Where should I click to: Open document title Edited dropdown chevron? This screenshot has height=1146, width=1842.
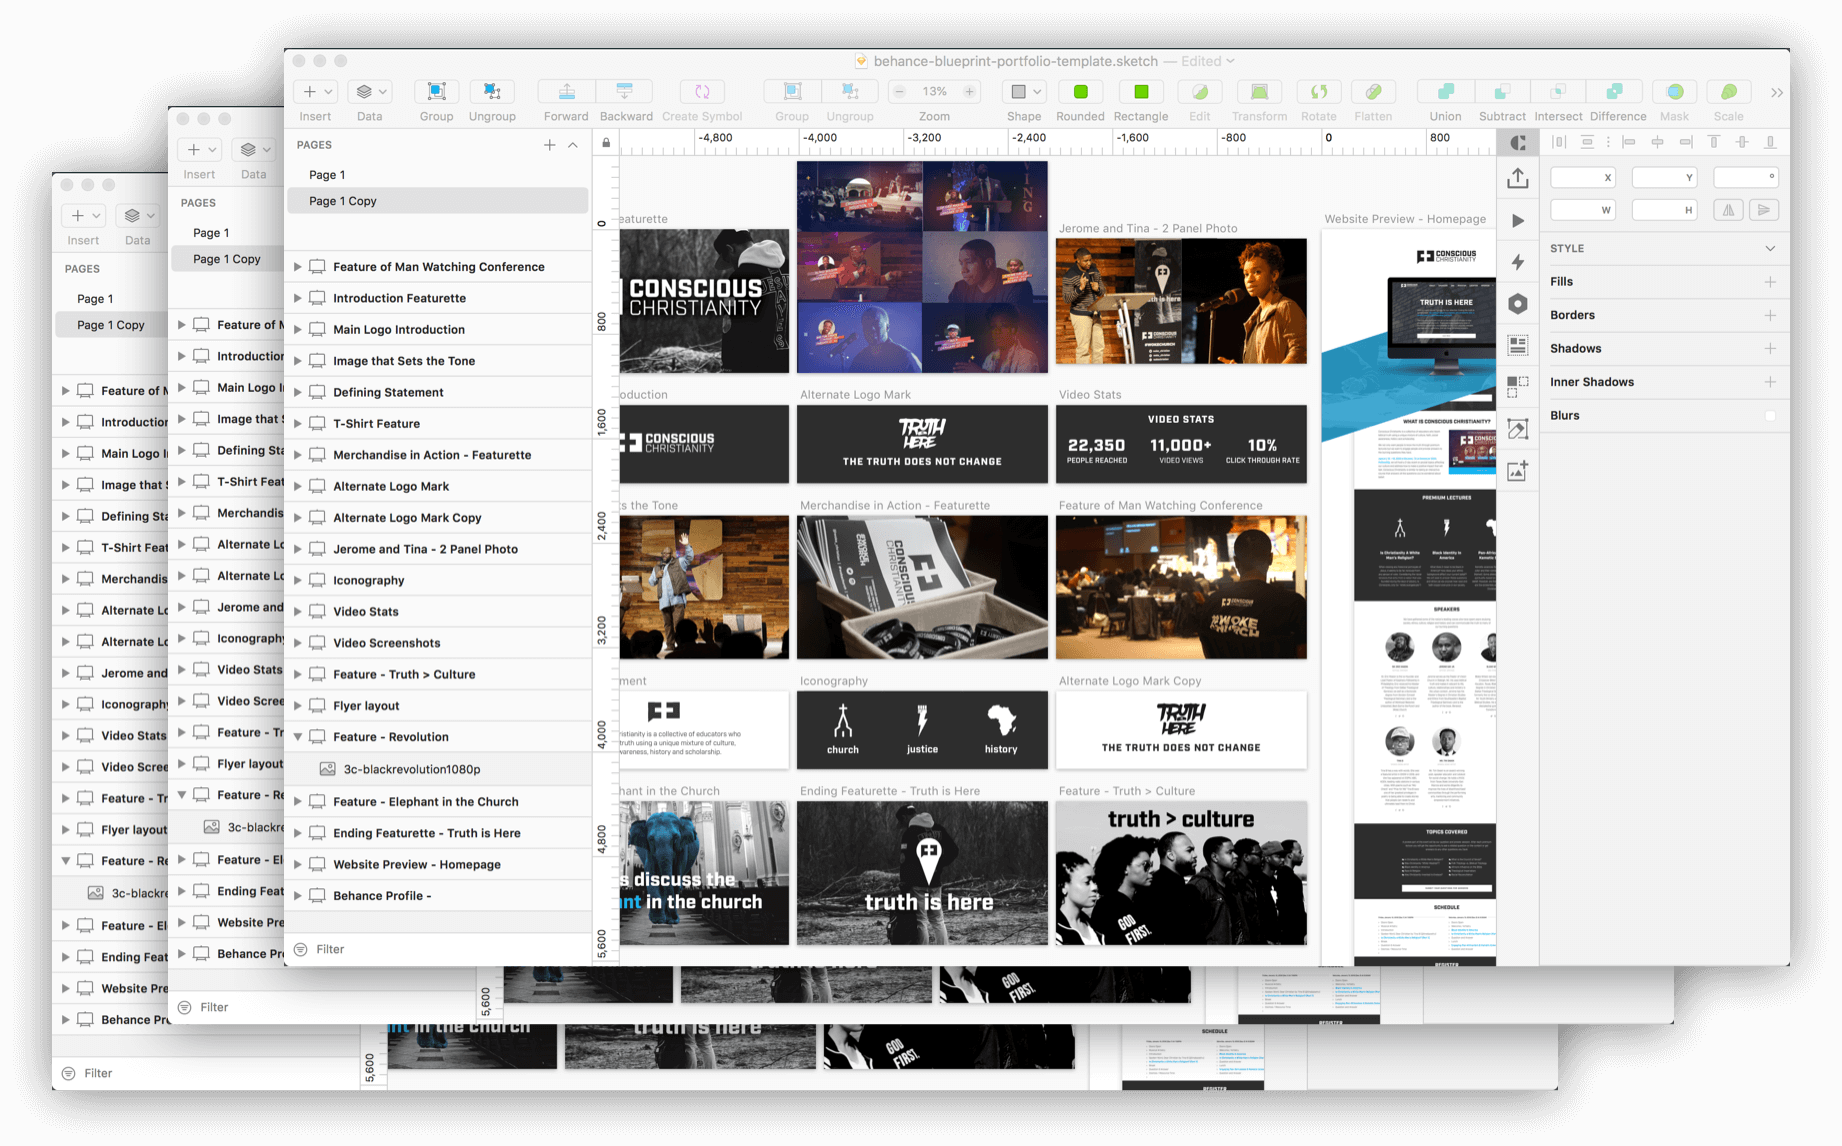pyautogui.click(x=1230, y=61)
